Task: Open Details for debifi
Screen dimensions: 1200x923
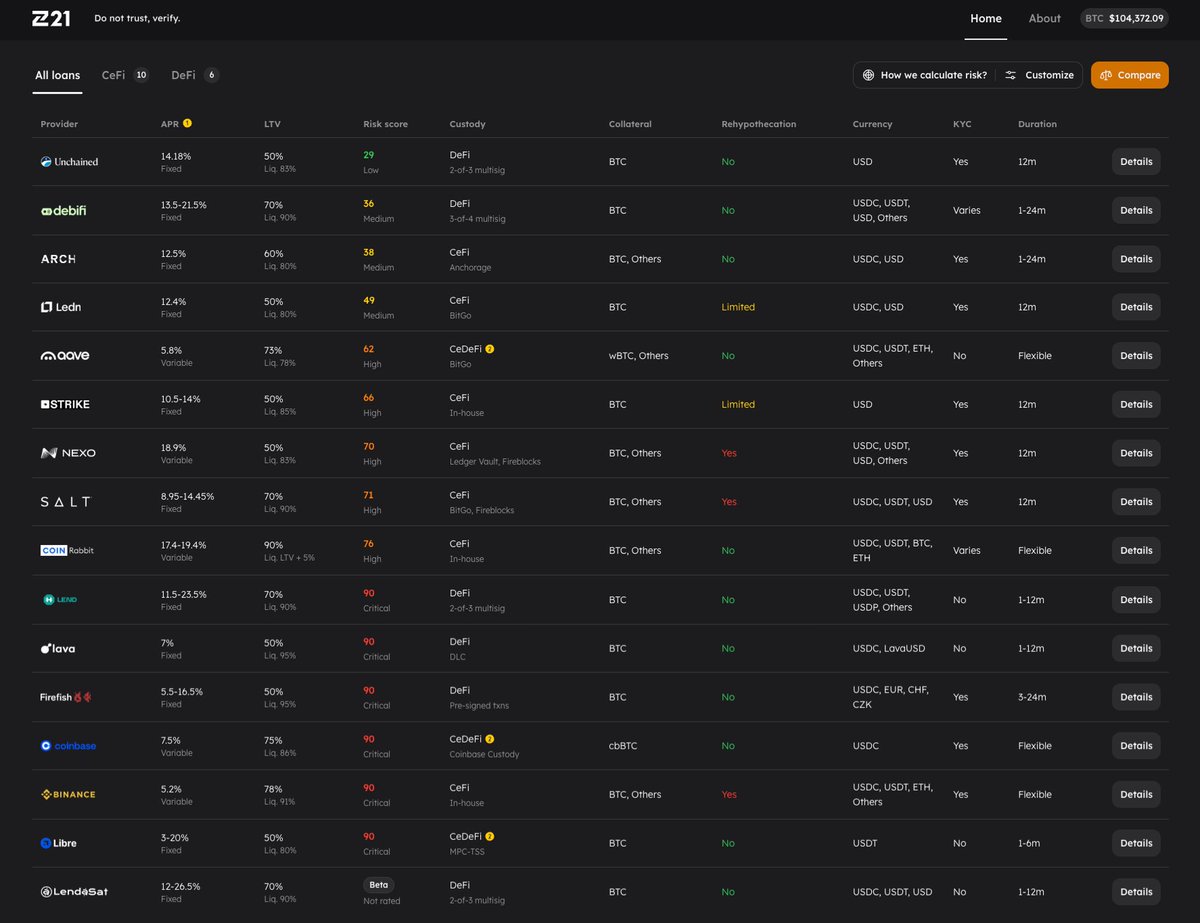Action: click(x=1136, y=210)
